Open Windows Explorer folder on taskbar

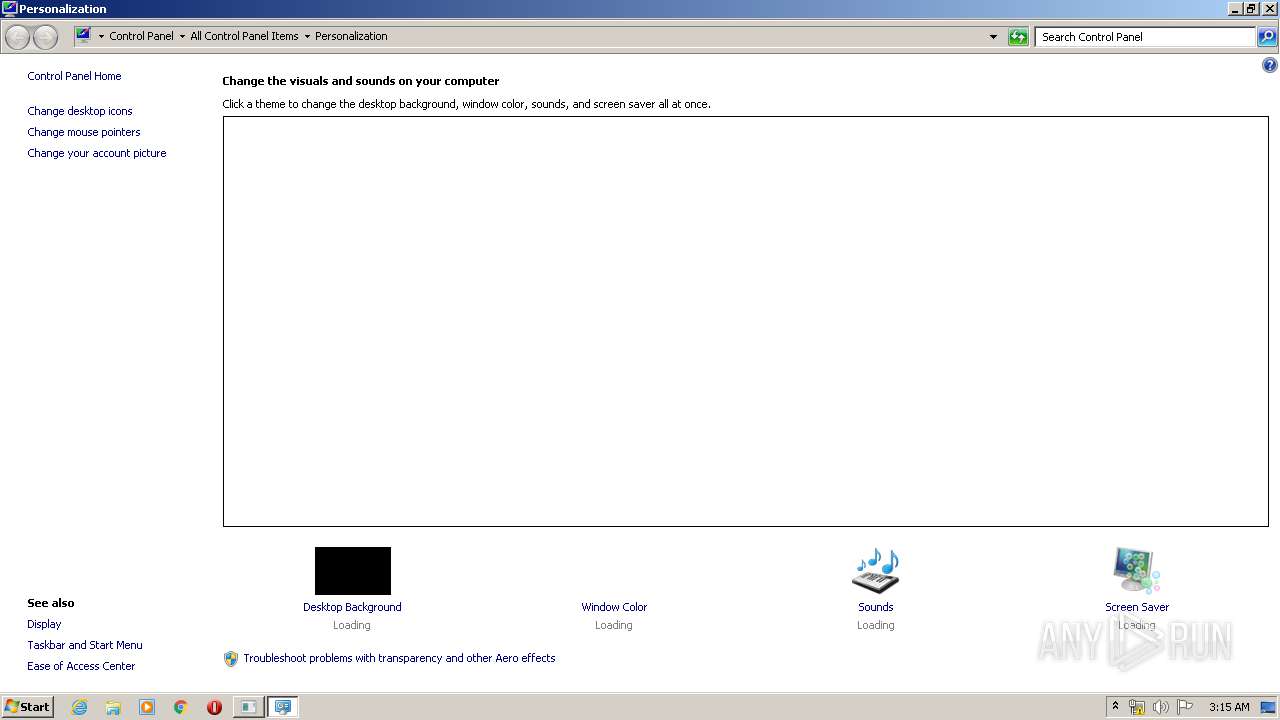click(113, 707)
